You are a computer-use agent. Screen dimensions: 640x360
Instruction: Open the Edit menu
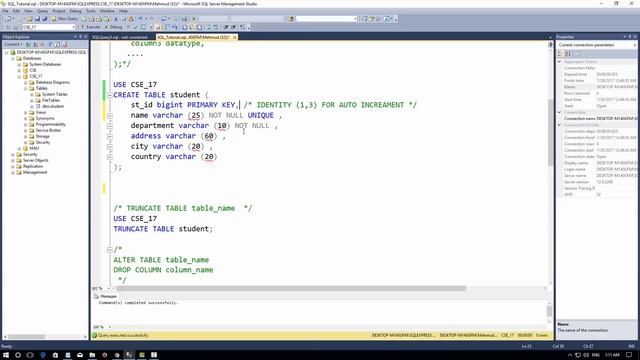pyautogui.click(x=16, y=11)
